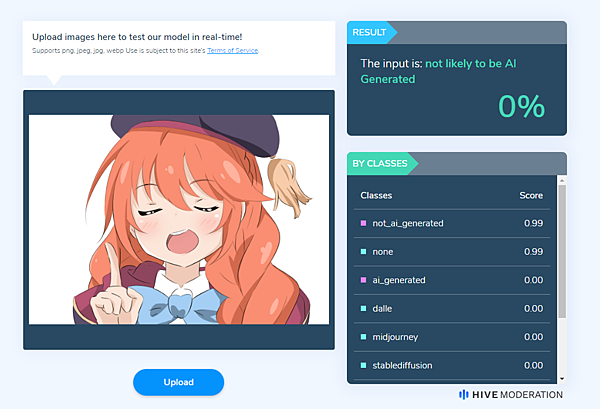Image resolution: width=600 pixels, height=409 pixels.
Task: Click the 0% result score
Action: coord(521,106)
